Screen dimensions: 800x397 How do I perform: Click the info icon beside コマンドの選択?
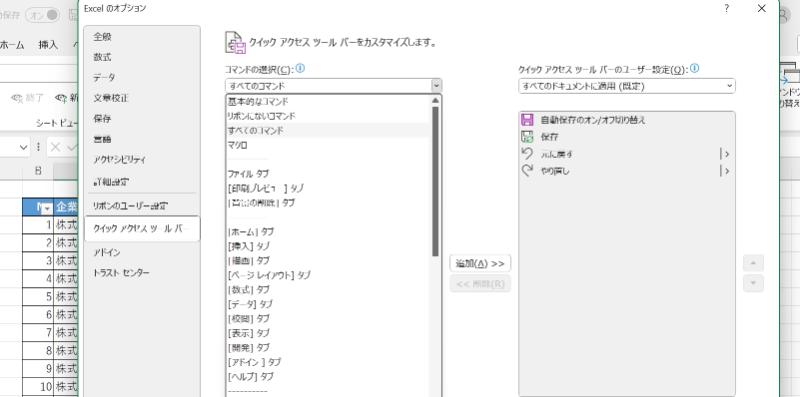(300, 68)
